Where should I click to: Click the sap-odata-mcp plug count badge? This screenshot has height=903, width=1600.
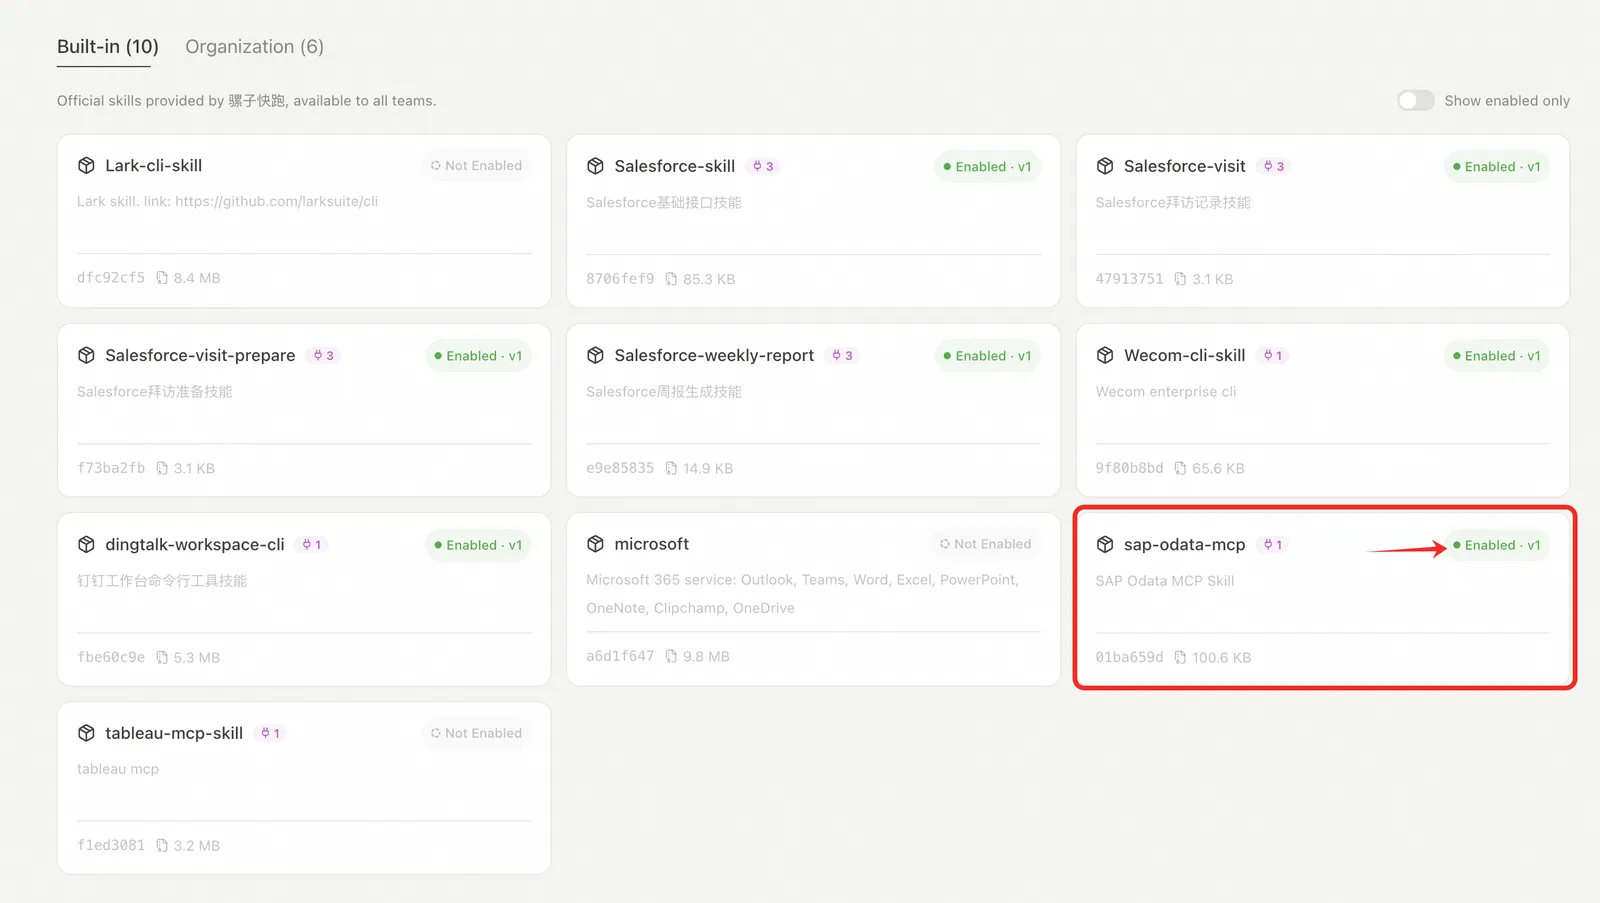coord(1273,544)
